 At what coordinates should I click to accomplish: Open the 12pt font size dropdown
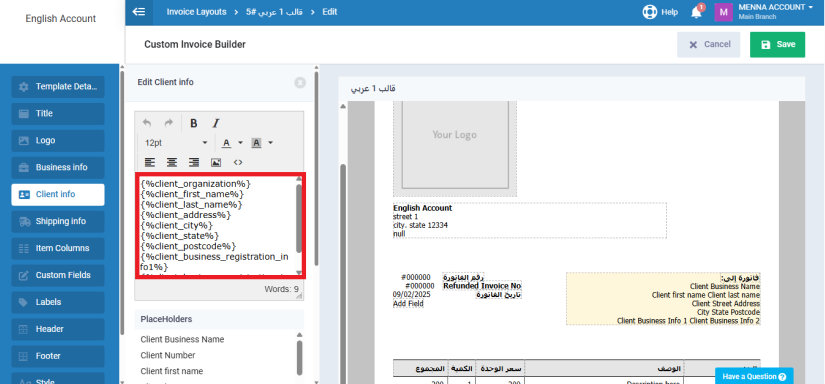click(x=176, y=143)
